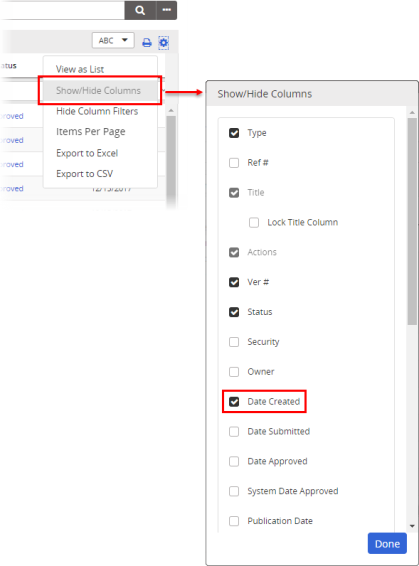This screenshot has height=566, width=419.
Task: Click the column list scrollbar up arrow
Action: (412, 113)
